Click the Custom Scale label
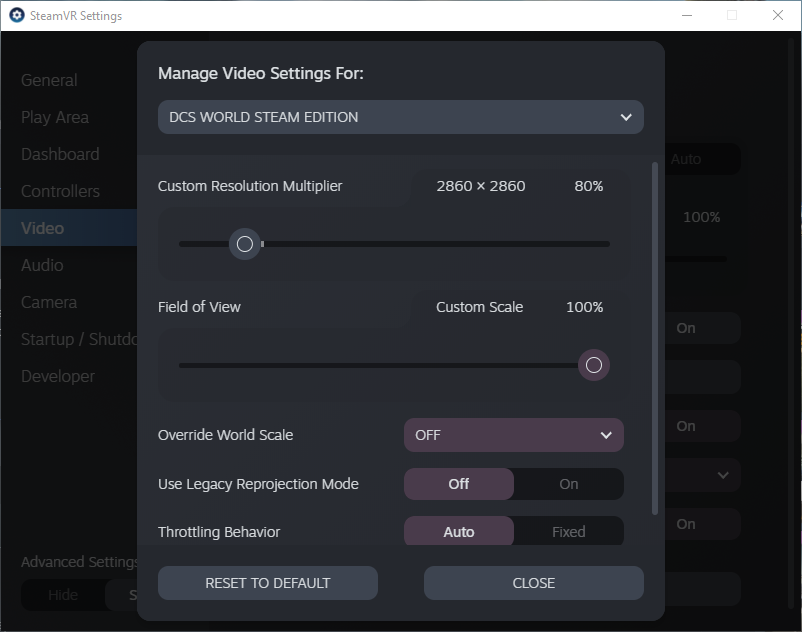Viewport: 802px width, 632px height. point(479,307)
